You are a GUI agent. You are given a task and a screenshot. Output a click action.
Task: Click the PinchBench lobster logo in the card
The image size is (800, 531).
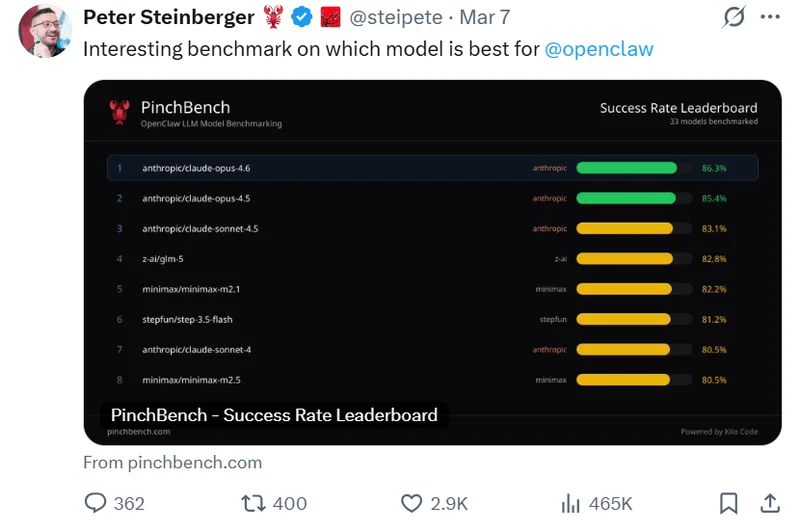(x=120, y=113)
